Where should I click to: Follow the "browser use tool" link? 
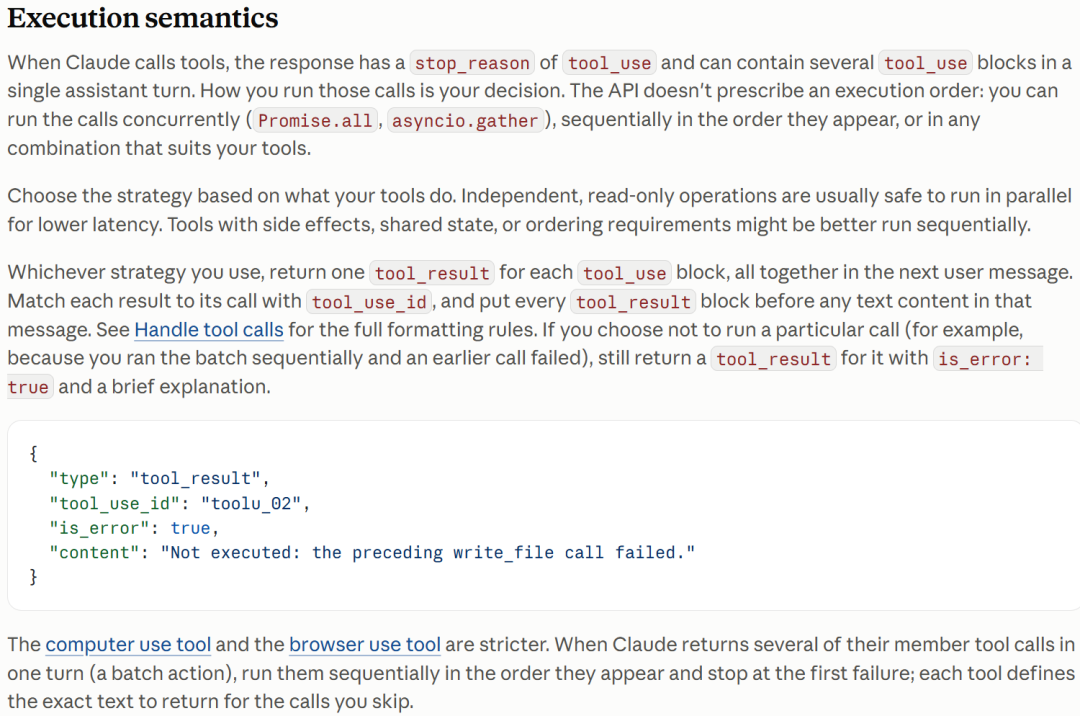[364, 644]
